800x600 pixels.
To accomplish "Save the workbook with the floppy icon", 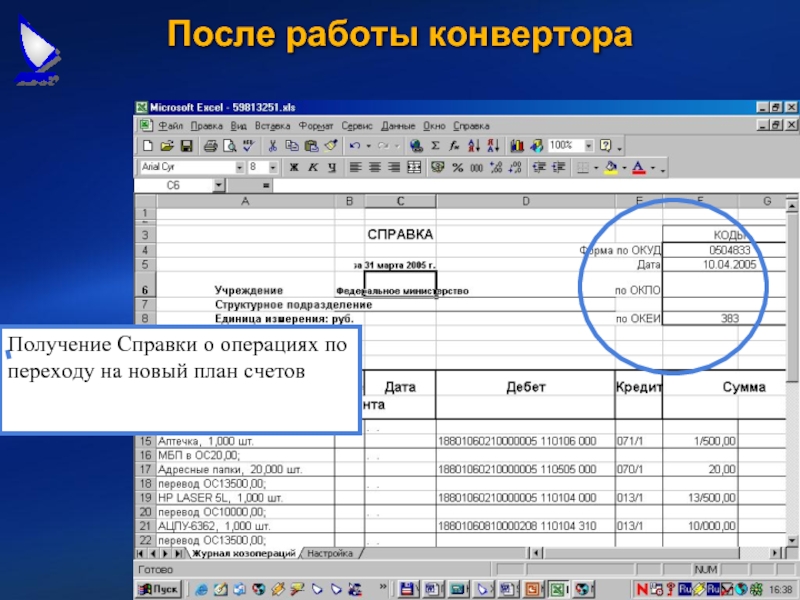I will (186, 146).
